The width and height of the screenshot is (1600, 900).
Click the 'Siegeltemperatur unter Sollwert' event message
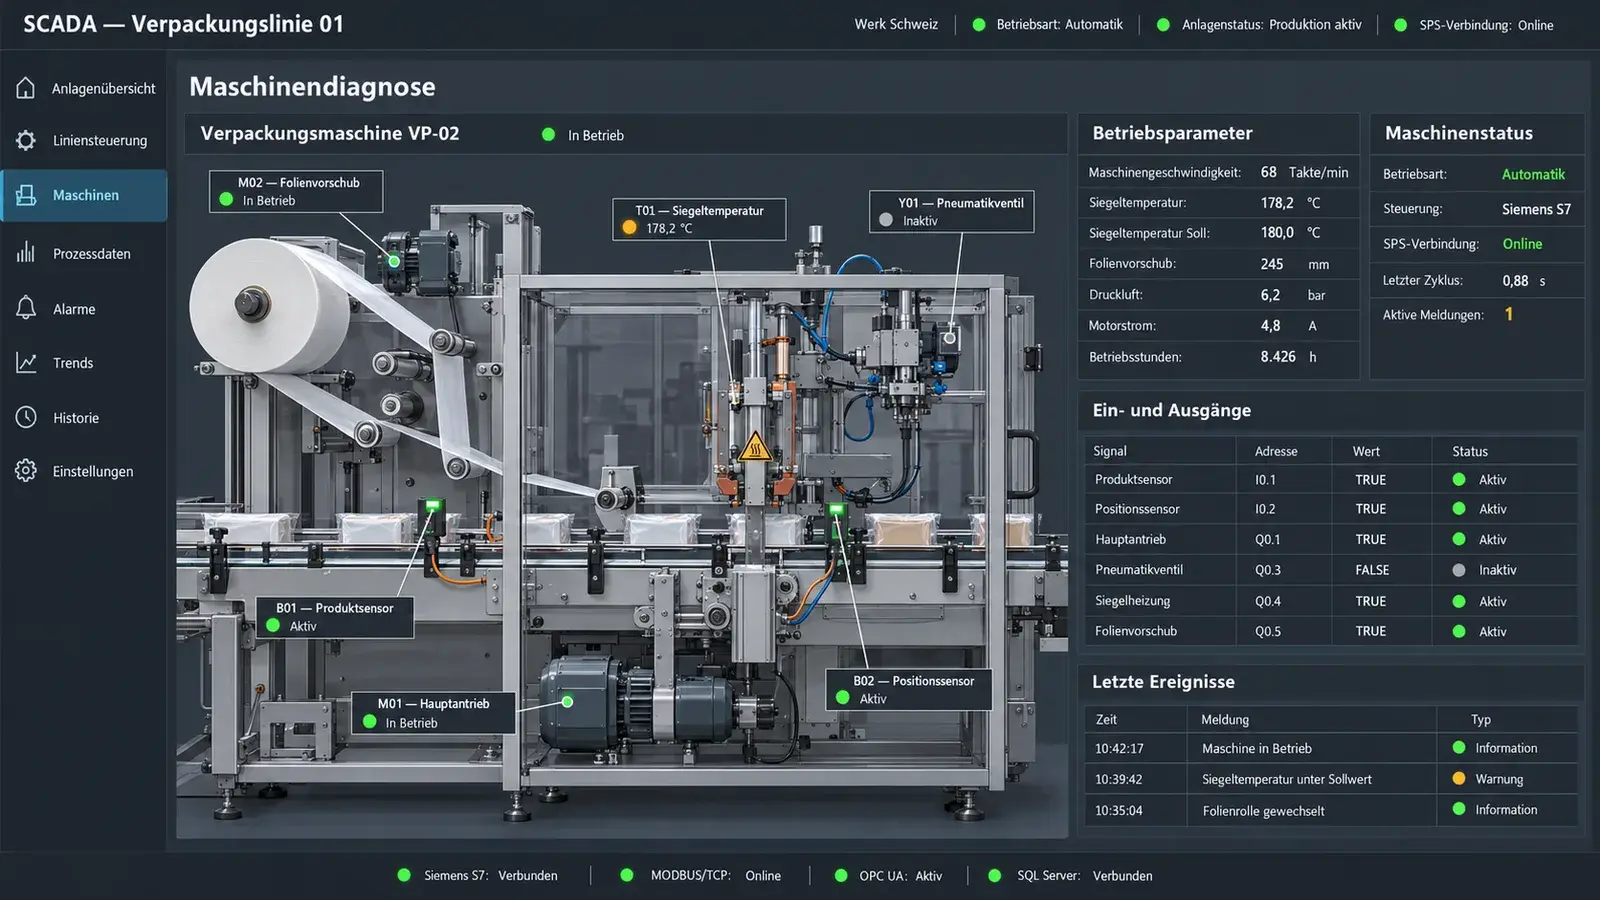[1286, 779]
